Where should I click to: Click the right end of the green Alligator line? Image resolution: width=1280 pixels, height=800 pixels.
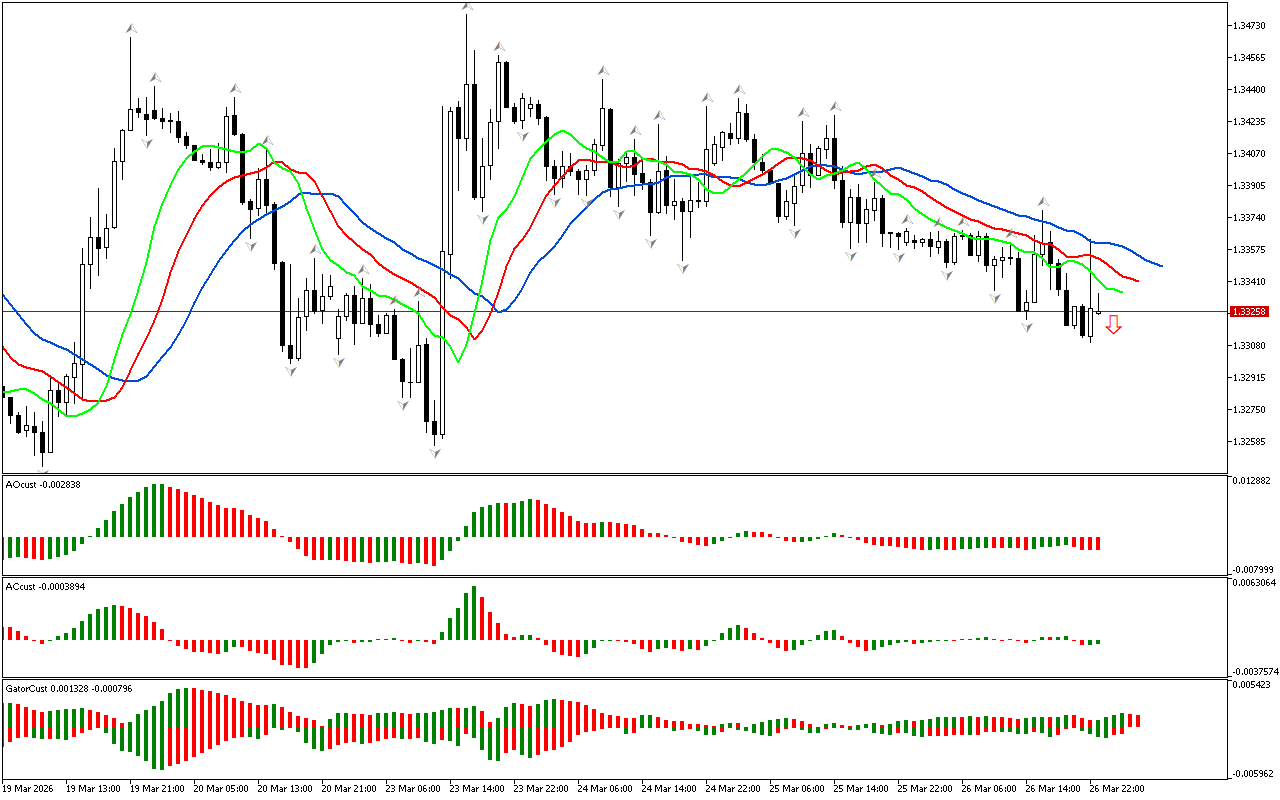[1122, 292]
